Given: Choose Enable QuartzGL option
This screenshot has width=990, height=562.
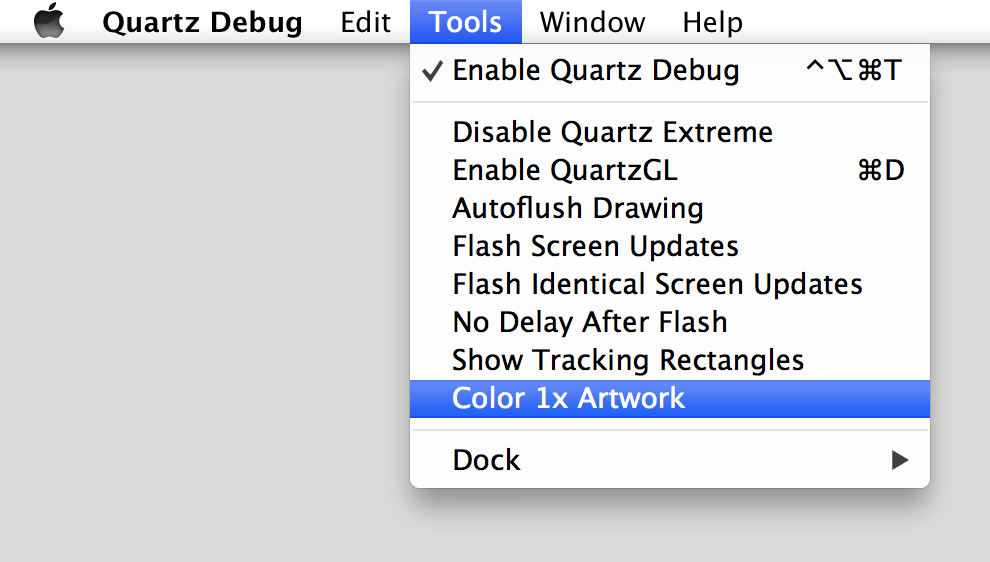Looking at the screenshot, I should [565, 171].
